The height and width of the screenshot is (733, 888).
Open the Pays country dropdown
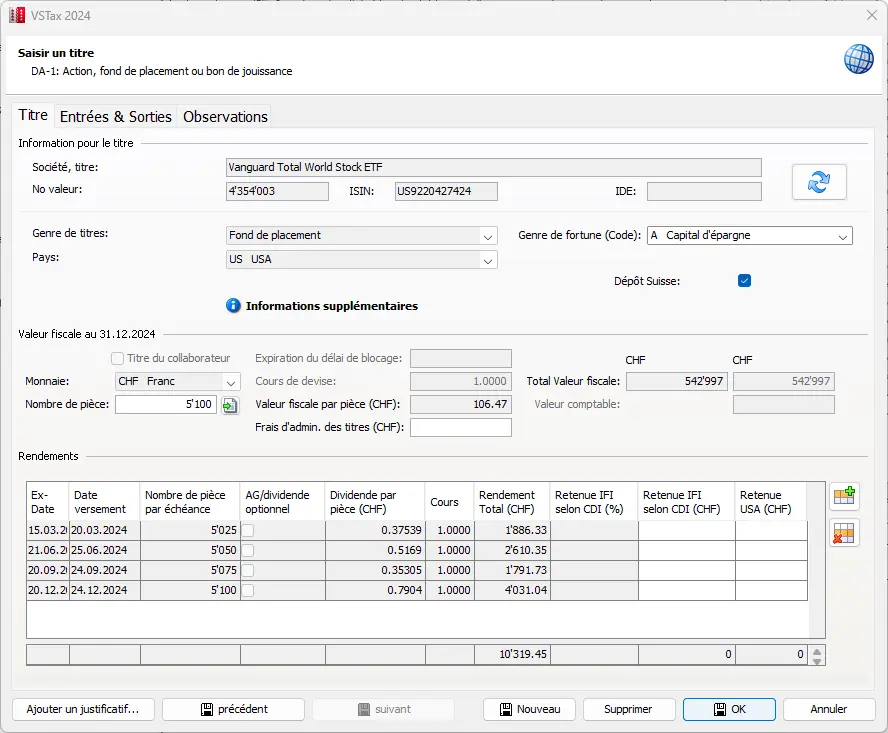(487, 260)
